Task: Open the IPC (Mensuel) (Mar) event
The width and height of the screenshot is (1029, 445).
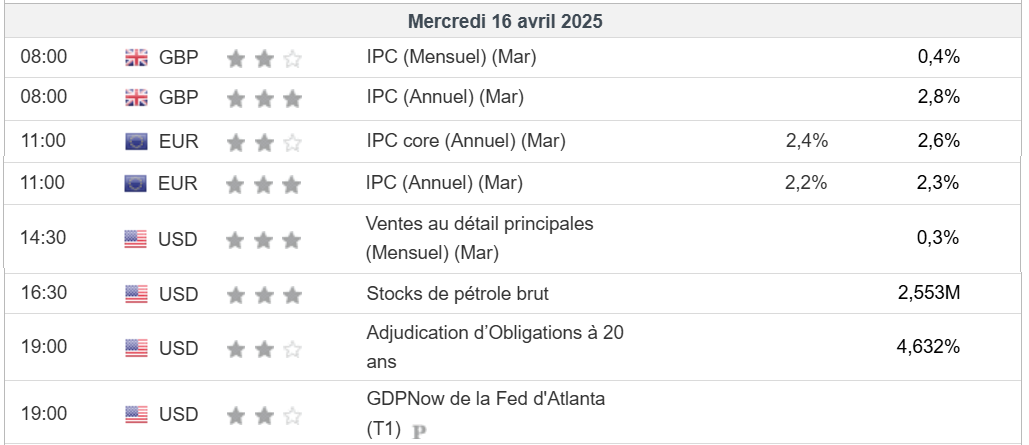Action: point(451,58)
